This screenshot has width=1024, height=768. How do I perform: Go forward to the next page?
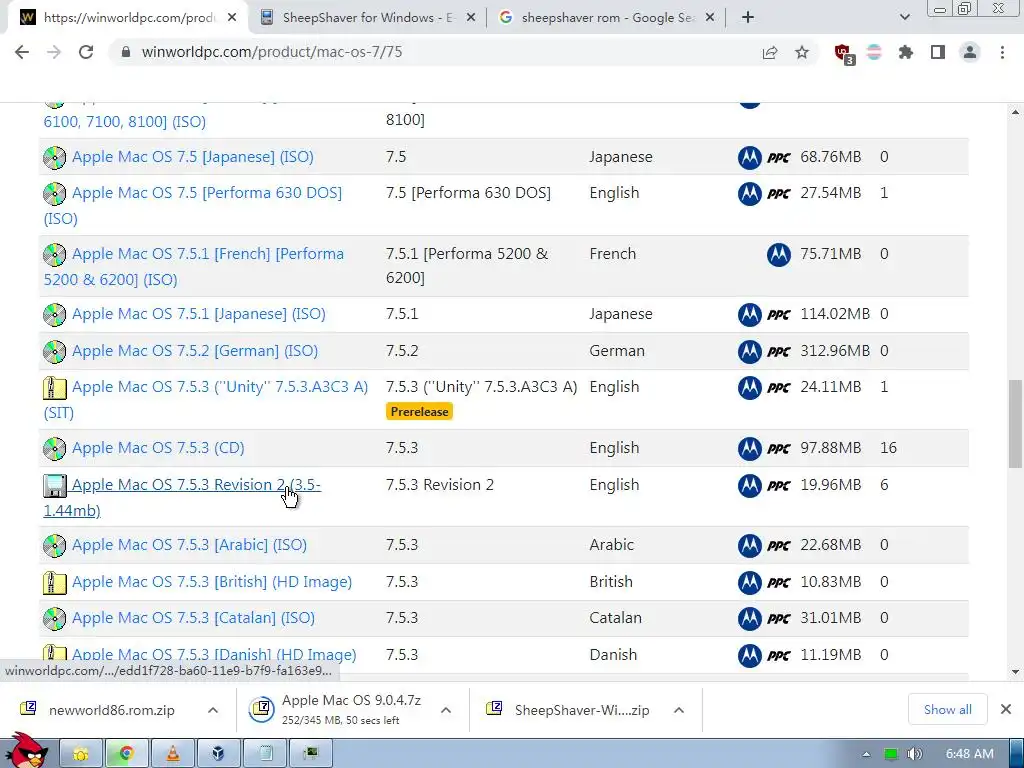click(54, 52)
